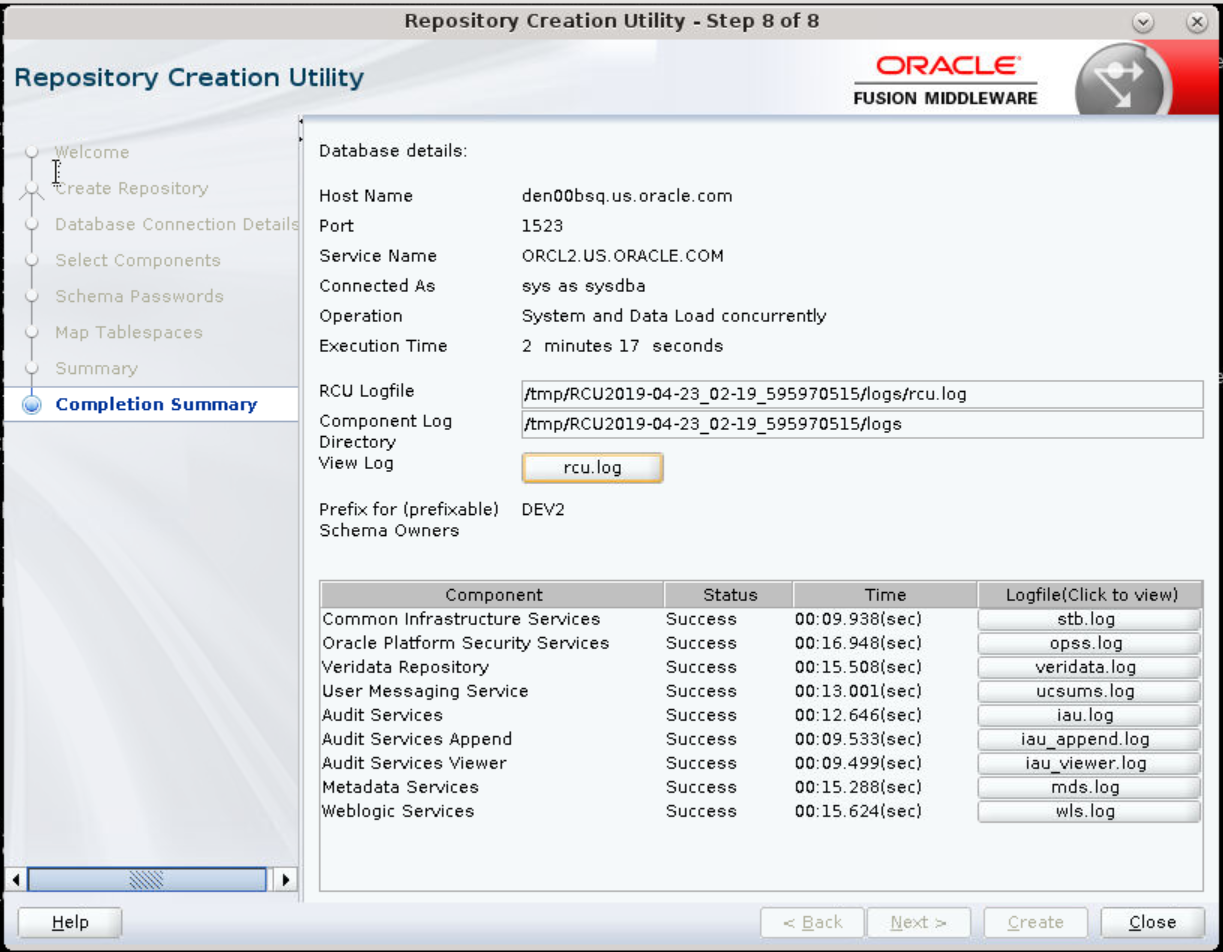The image size is (1223, 952).
Task: Select the Schema Passwords step
Action: [x=139, y=296]
